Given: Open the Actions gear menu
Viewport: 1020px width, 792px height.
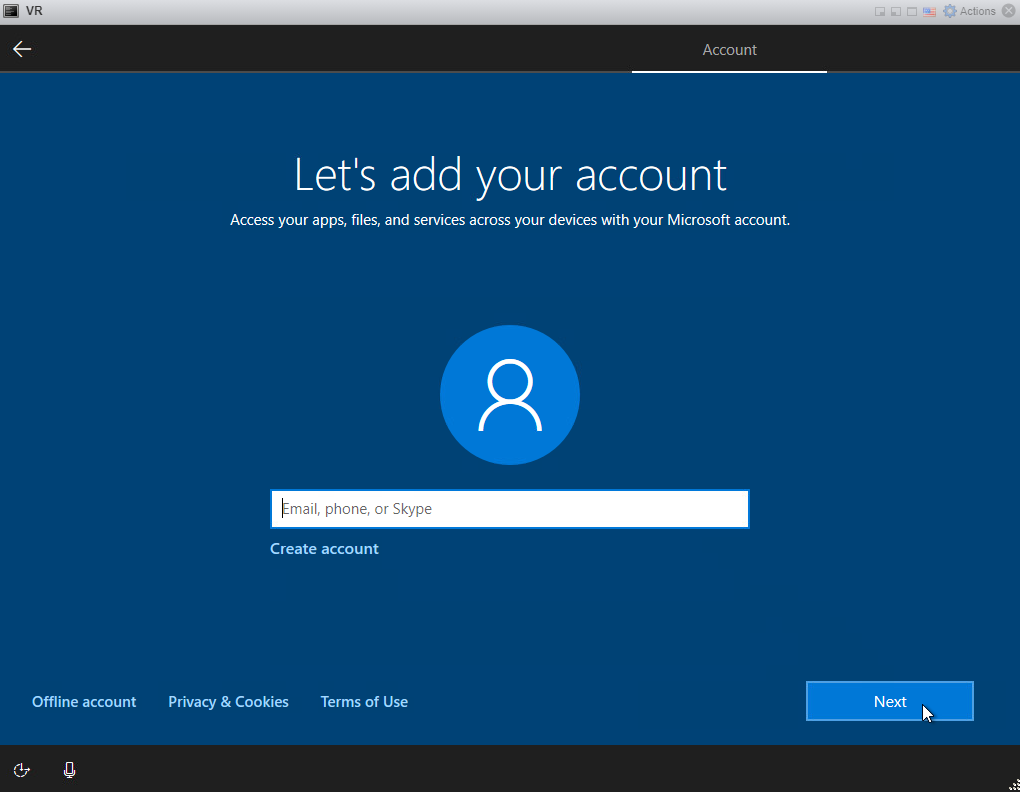Looking at the screenshot, I should 969,11.
